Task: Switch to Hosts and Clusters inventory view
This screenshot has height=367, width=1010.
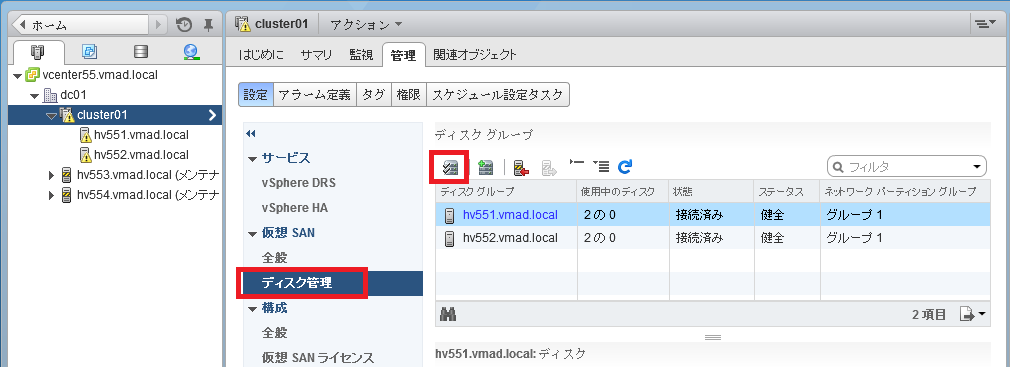Action: [37, 52]
